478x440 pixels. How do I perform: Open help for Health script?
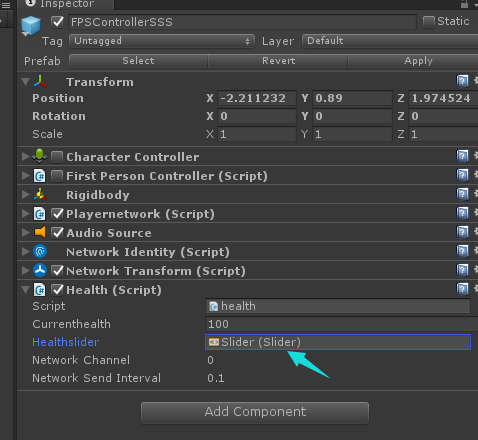click(x=462, y=289)
